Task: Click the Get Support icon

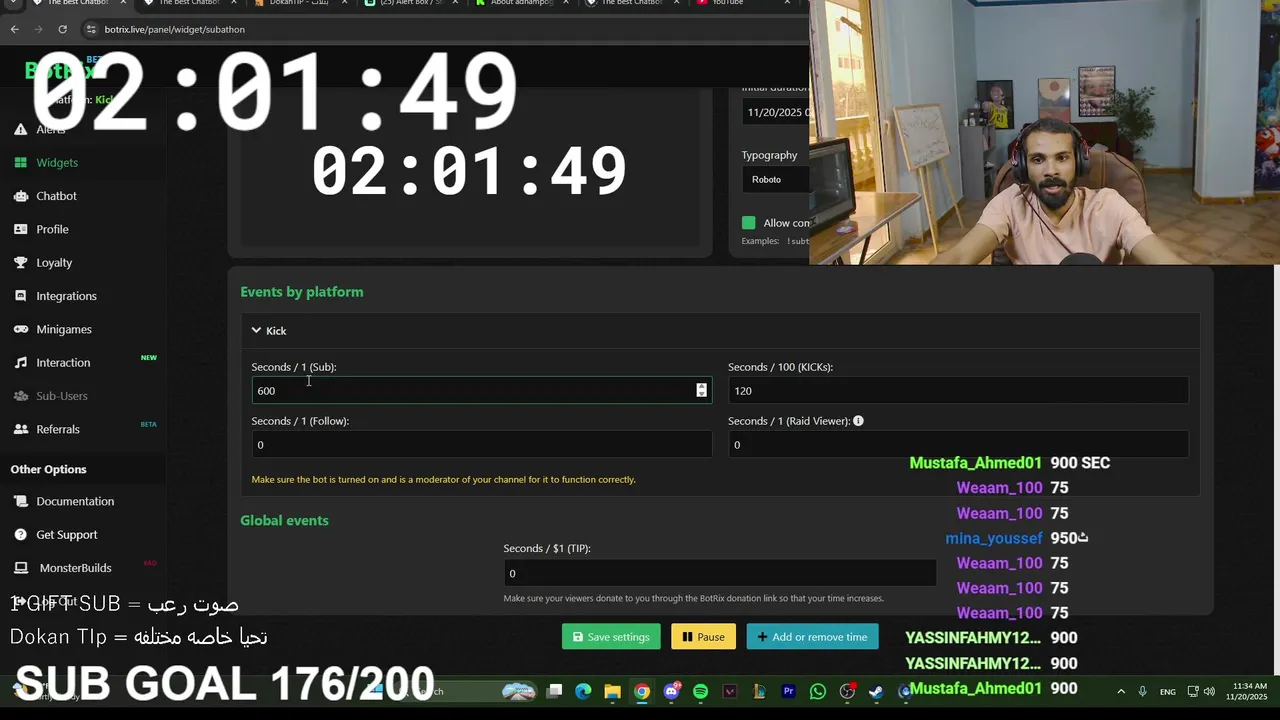Action: tap(20, 534)
